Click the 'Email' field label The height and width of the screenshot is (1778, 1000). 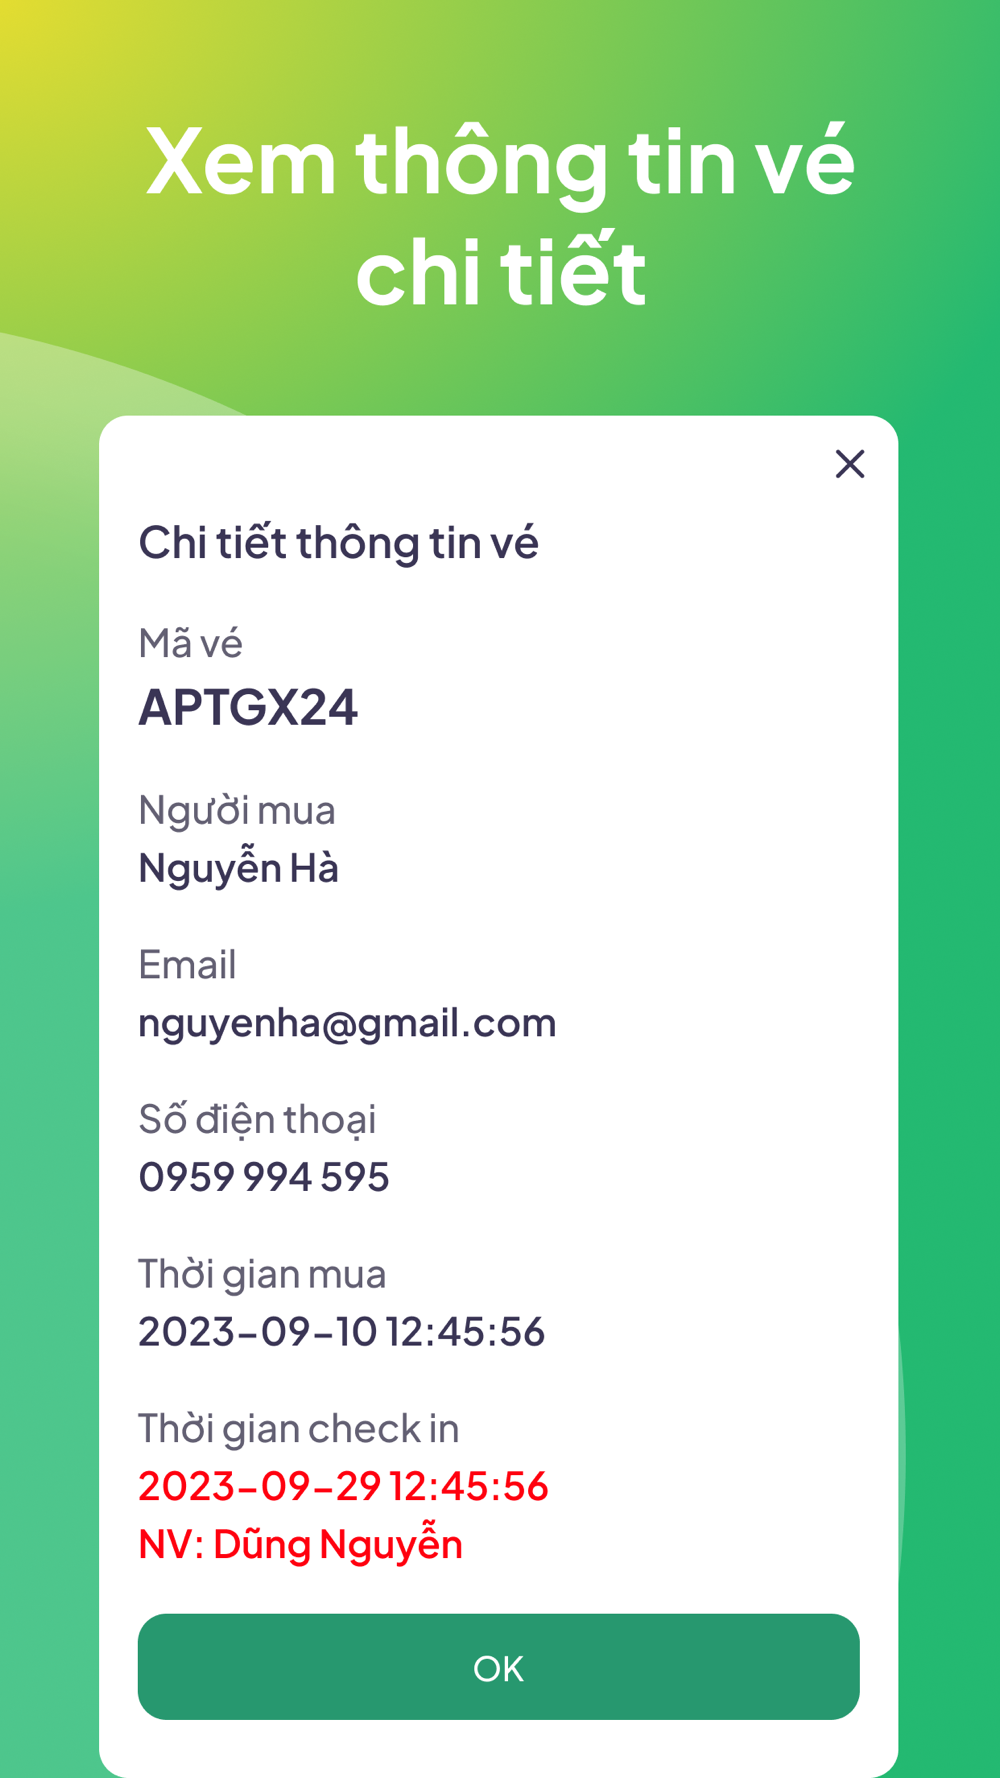click(x=187, y=964)
